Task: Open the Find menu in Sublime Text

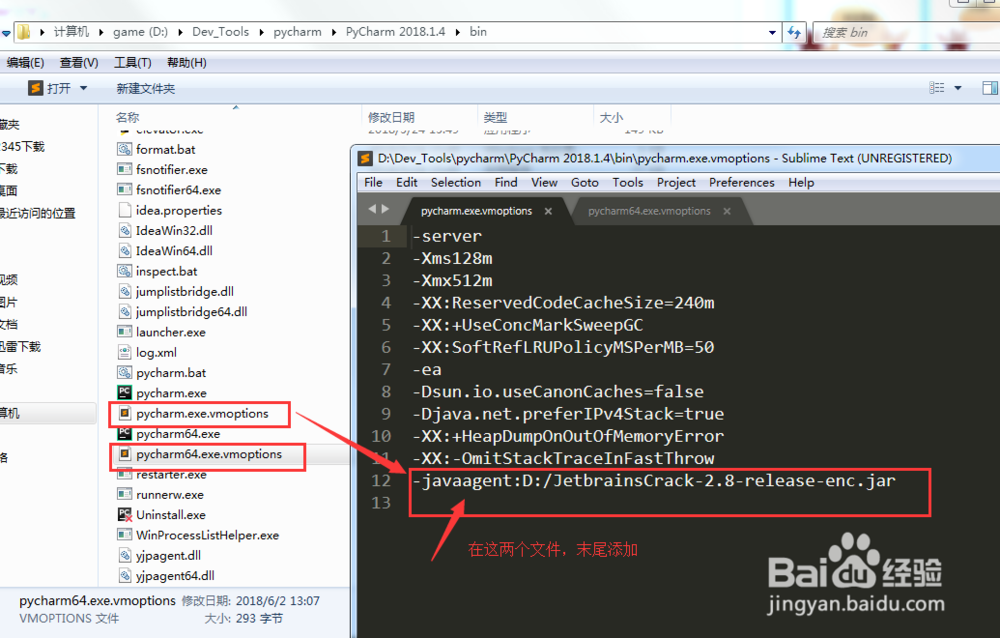Action: coord(506,182)
